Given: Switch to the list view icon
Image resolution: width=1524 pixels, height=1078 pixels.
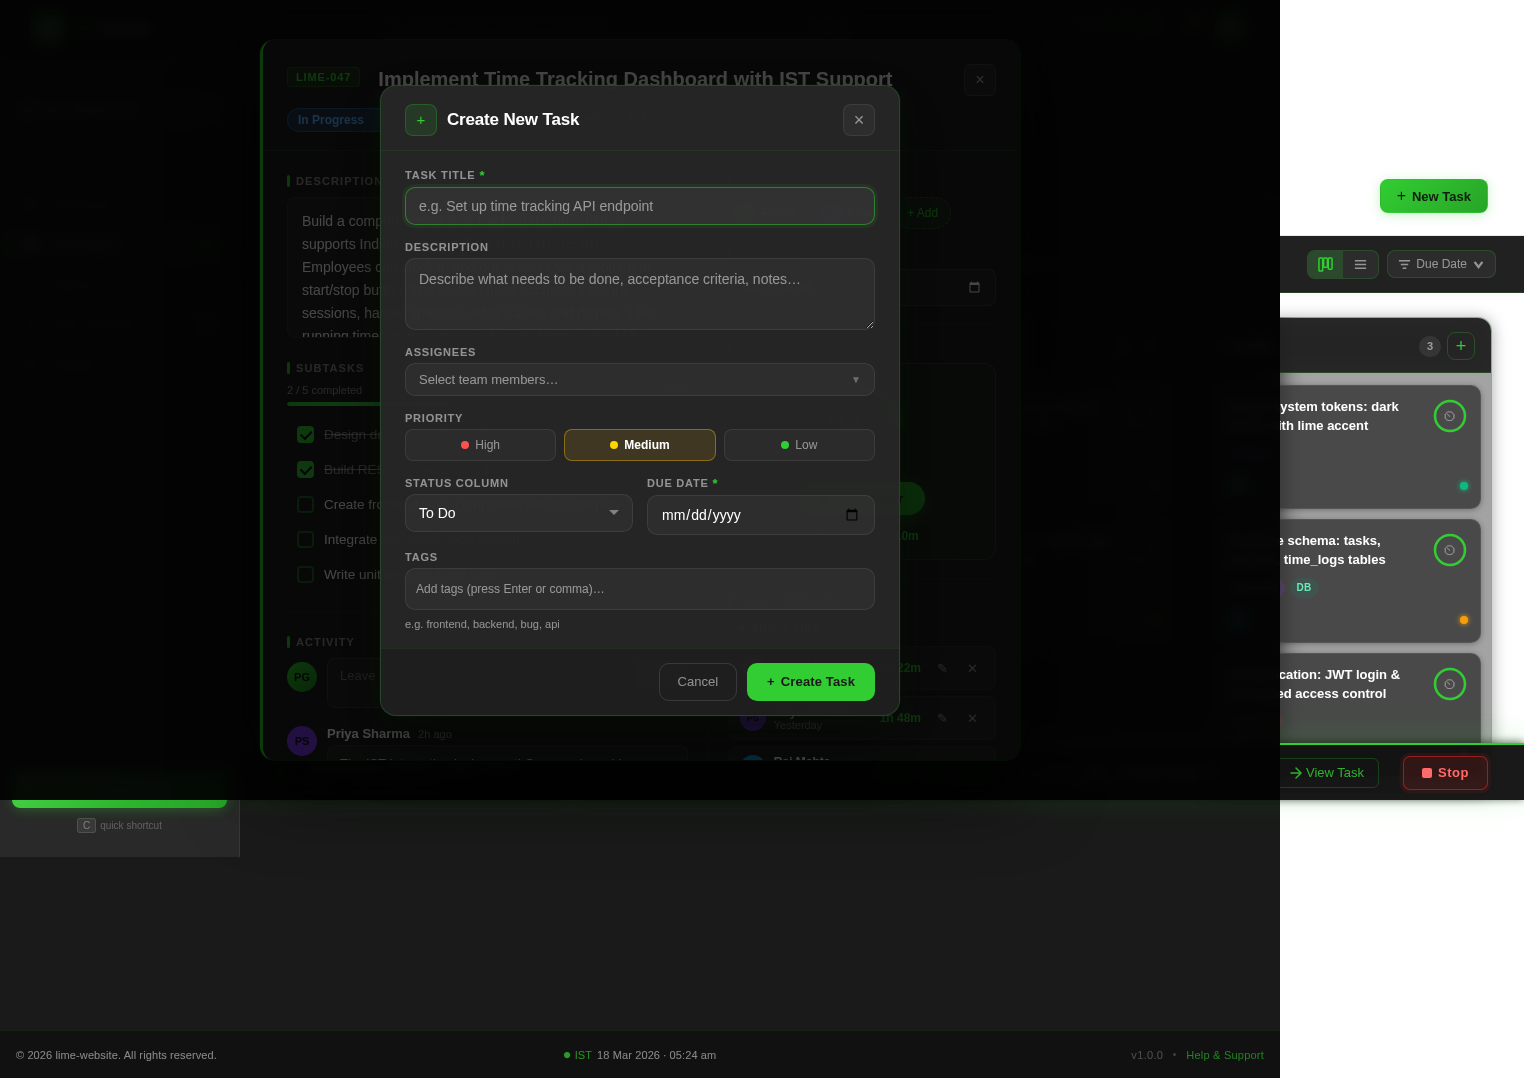Looking at the screenshot, I should point(1360,264).
